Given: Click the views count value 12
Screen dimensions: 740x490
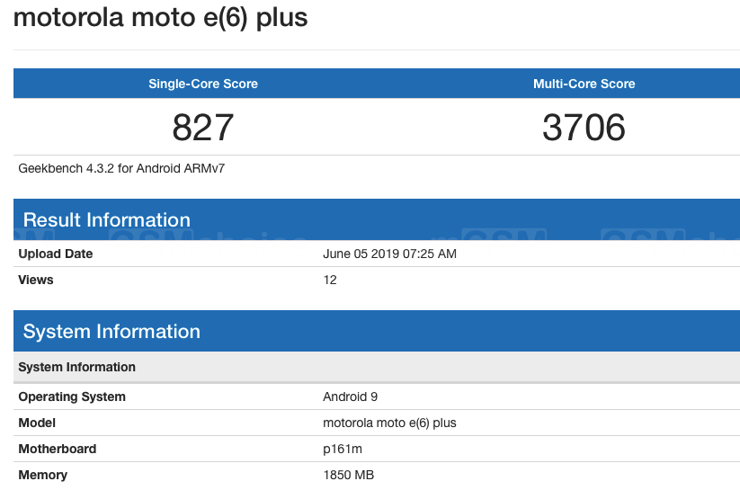Looking at the screenshot, I should pos(330,280).
